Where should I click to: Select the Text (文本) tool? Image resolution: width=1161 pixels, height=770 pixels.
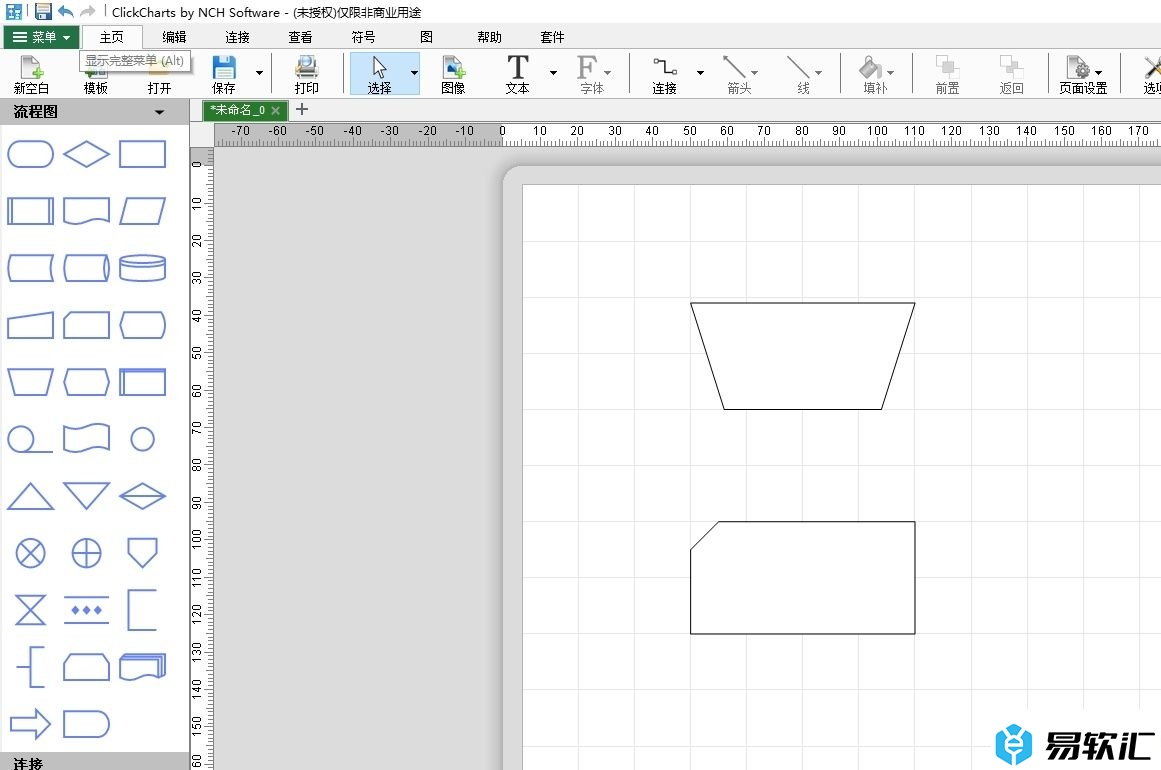coord(518,74)
